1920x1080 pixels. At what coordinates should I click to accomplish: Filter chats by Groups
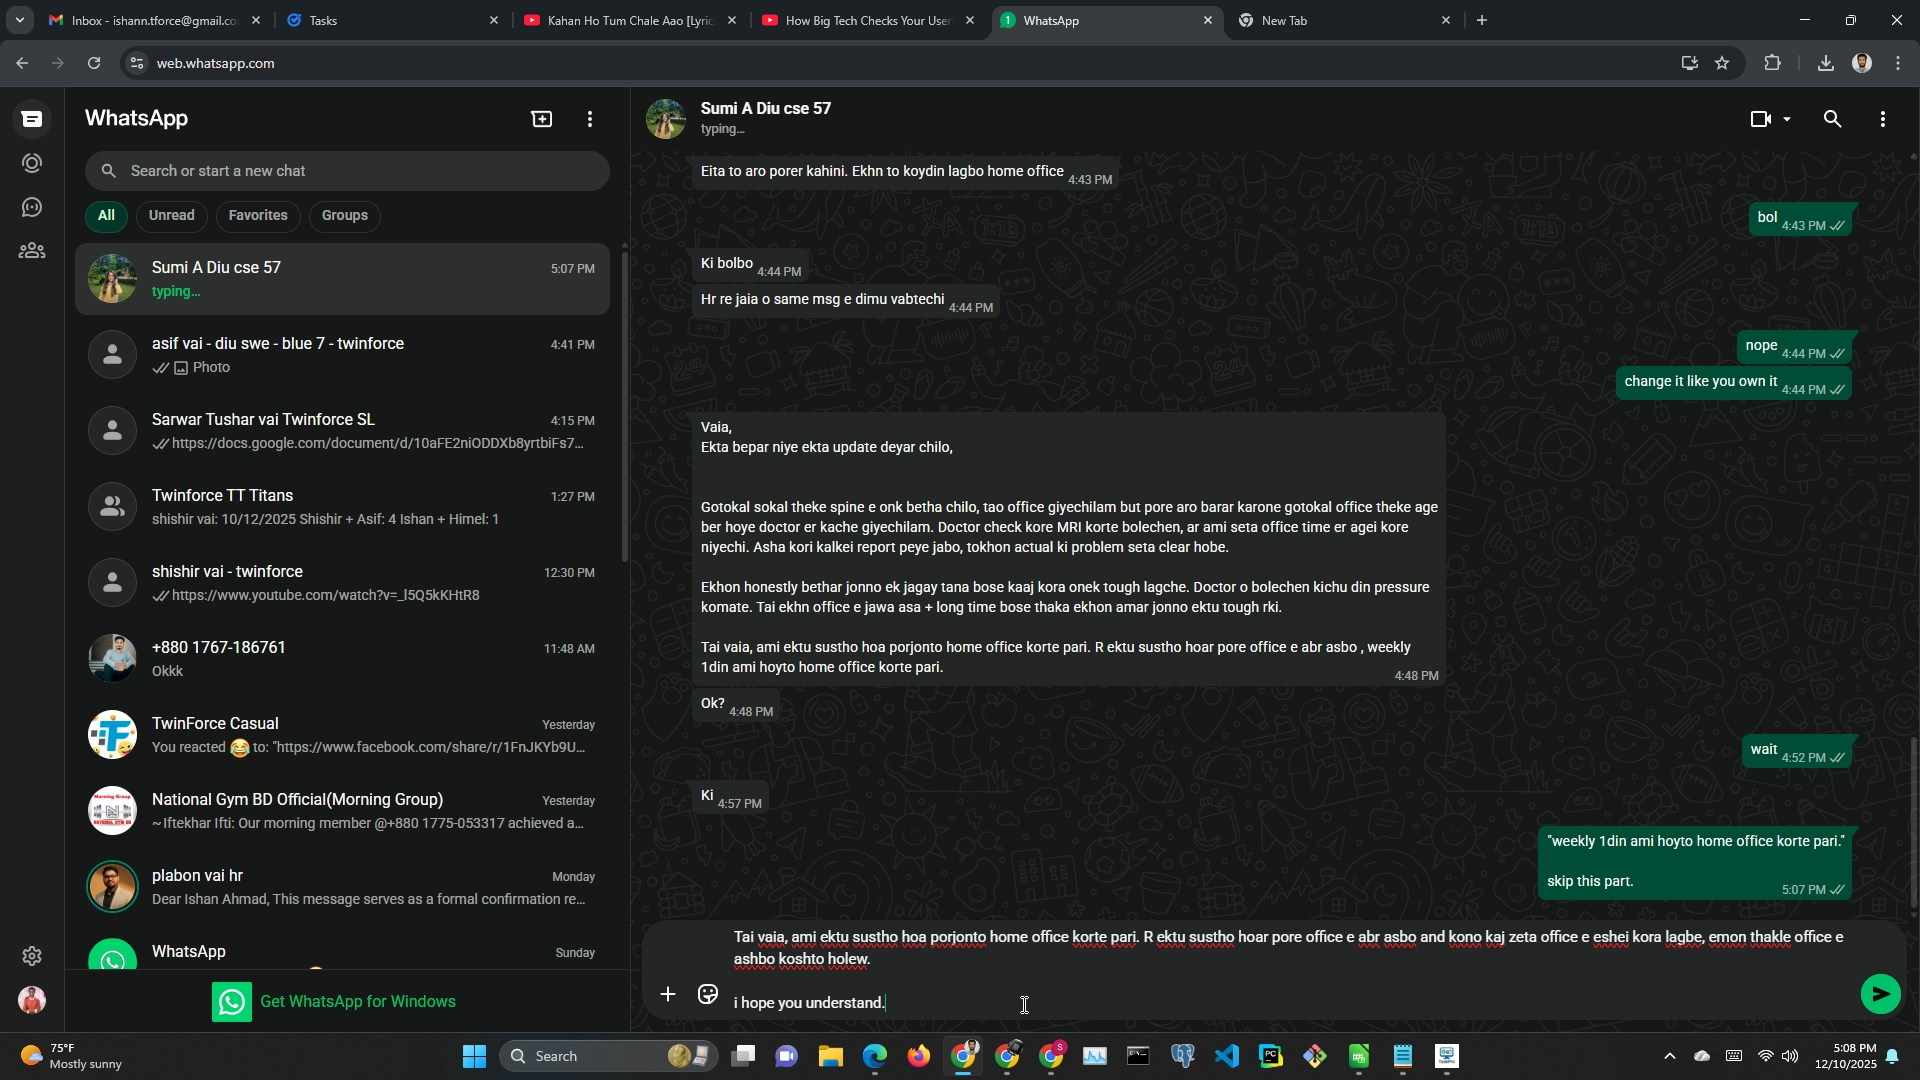point(344,215)
